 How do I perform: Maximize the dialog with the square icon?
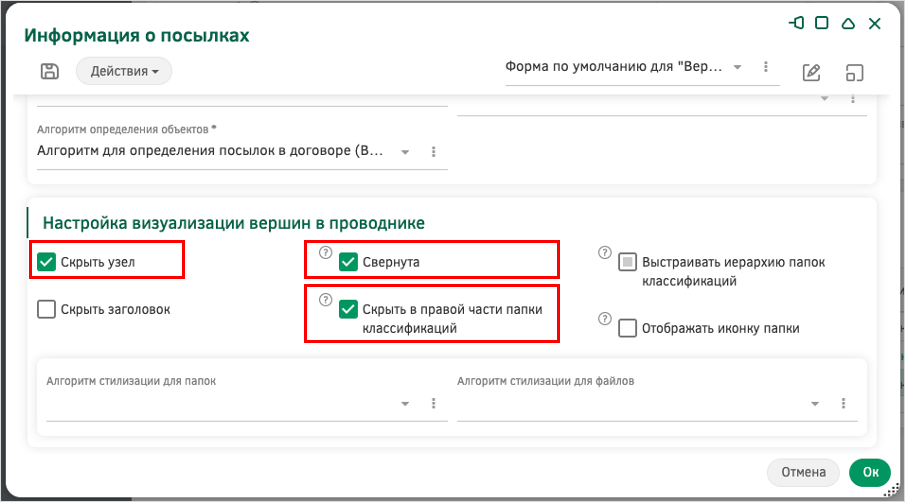coord(822,23)
